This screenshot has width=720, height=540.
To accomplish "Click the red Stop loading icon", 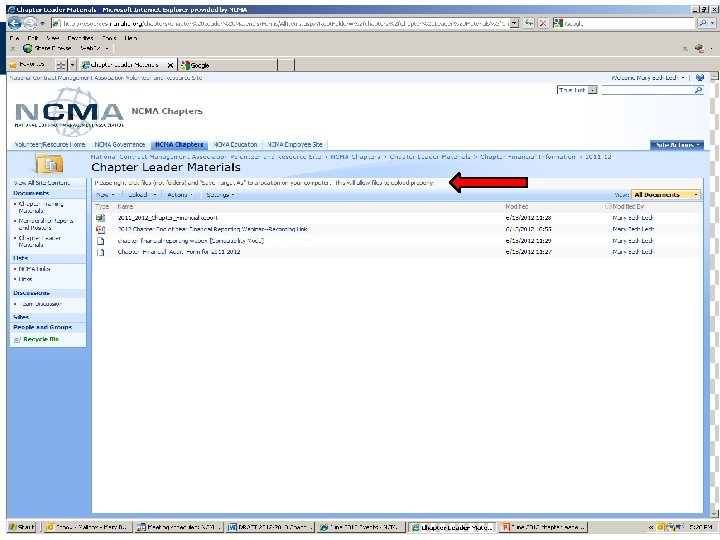I will pyautogui.click(x=543, y=23).
